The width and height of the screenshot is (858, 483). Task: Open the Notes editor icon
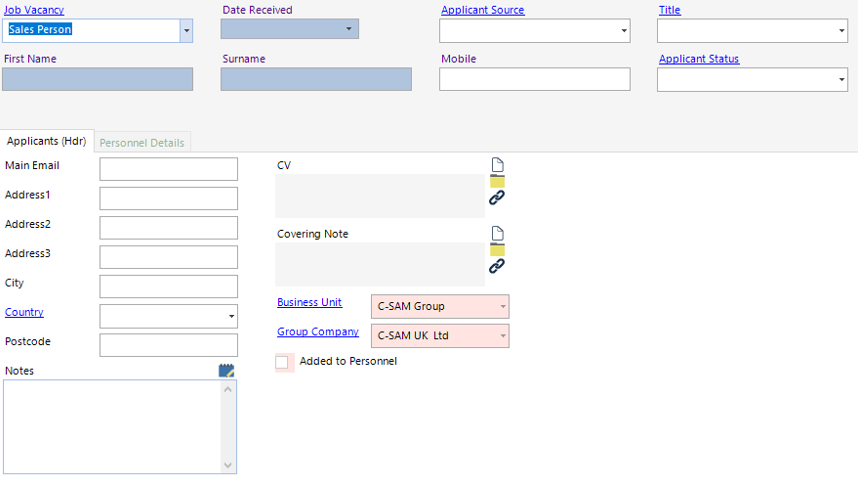(x=227, y=371)
